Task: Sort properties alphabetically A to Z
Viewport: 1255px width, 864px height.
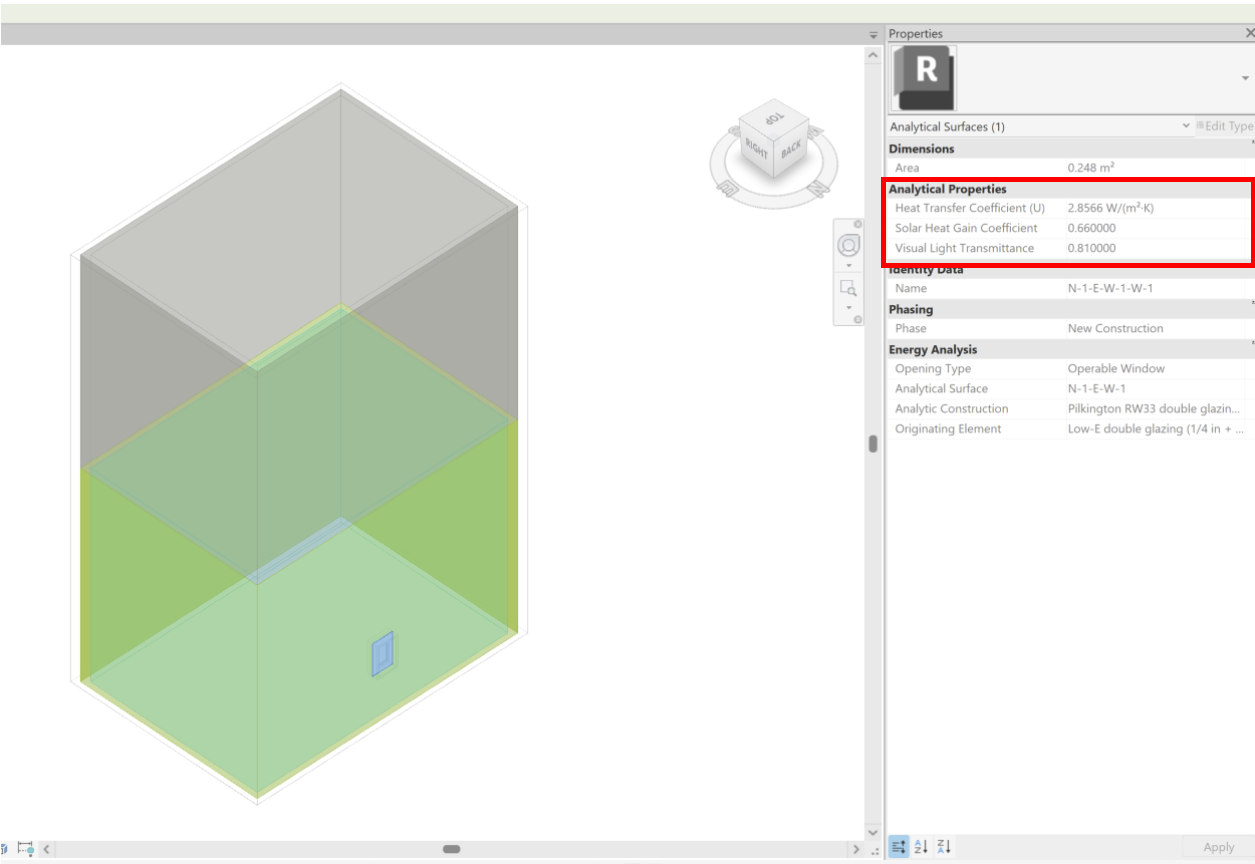Action: point(921,846)
